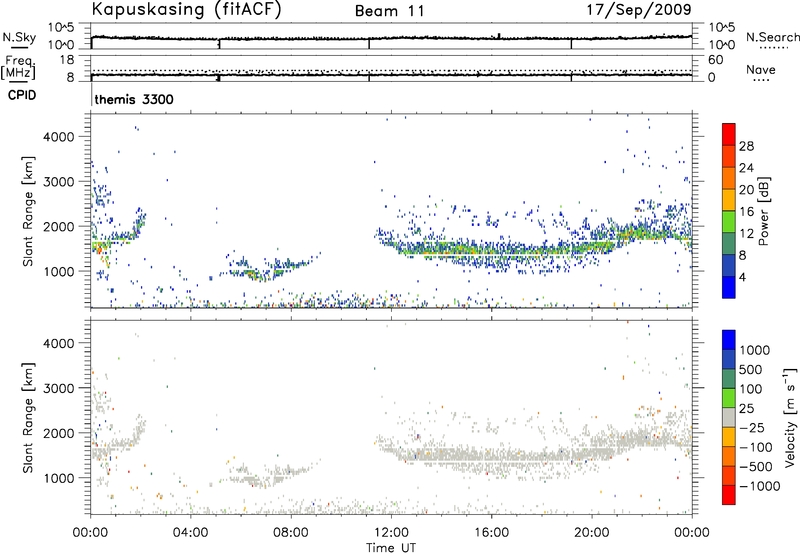This screenshot has height=554, width=800.
Task: Click the Freq. [MHz] axis label
Action: (x=18, y=68)
